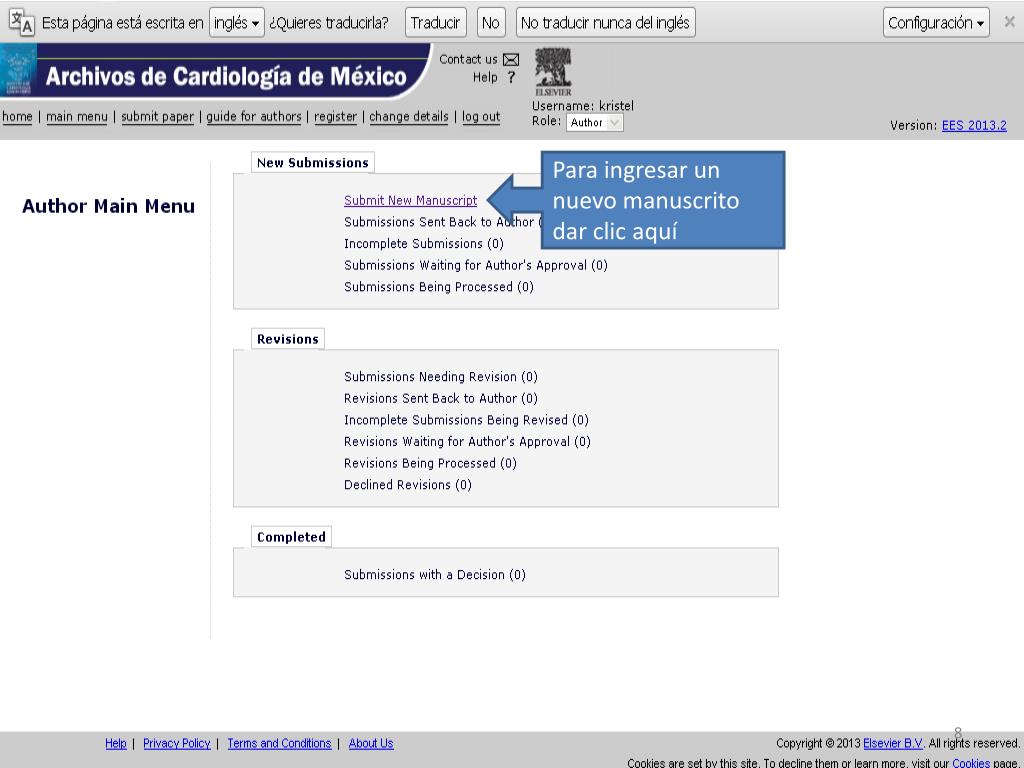
Task: Open guide for authors menu link
Action: 254,117
